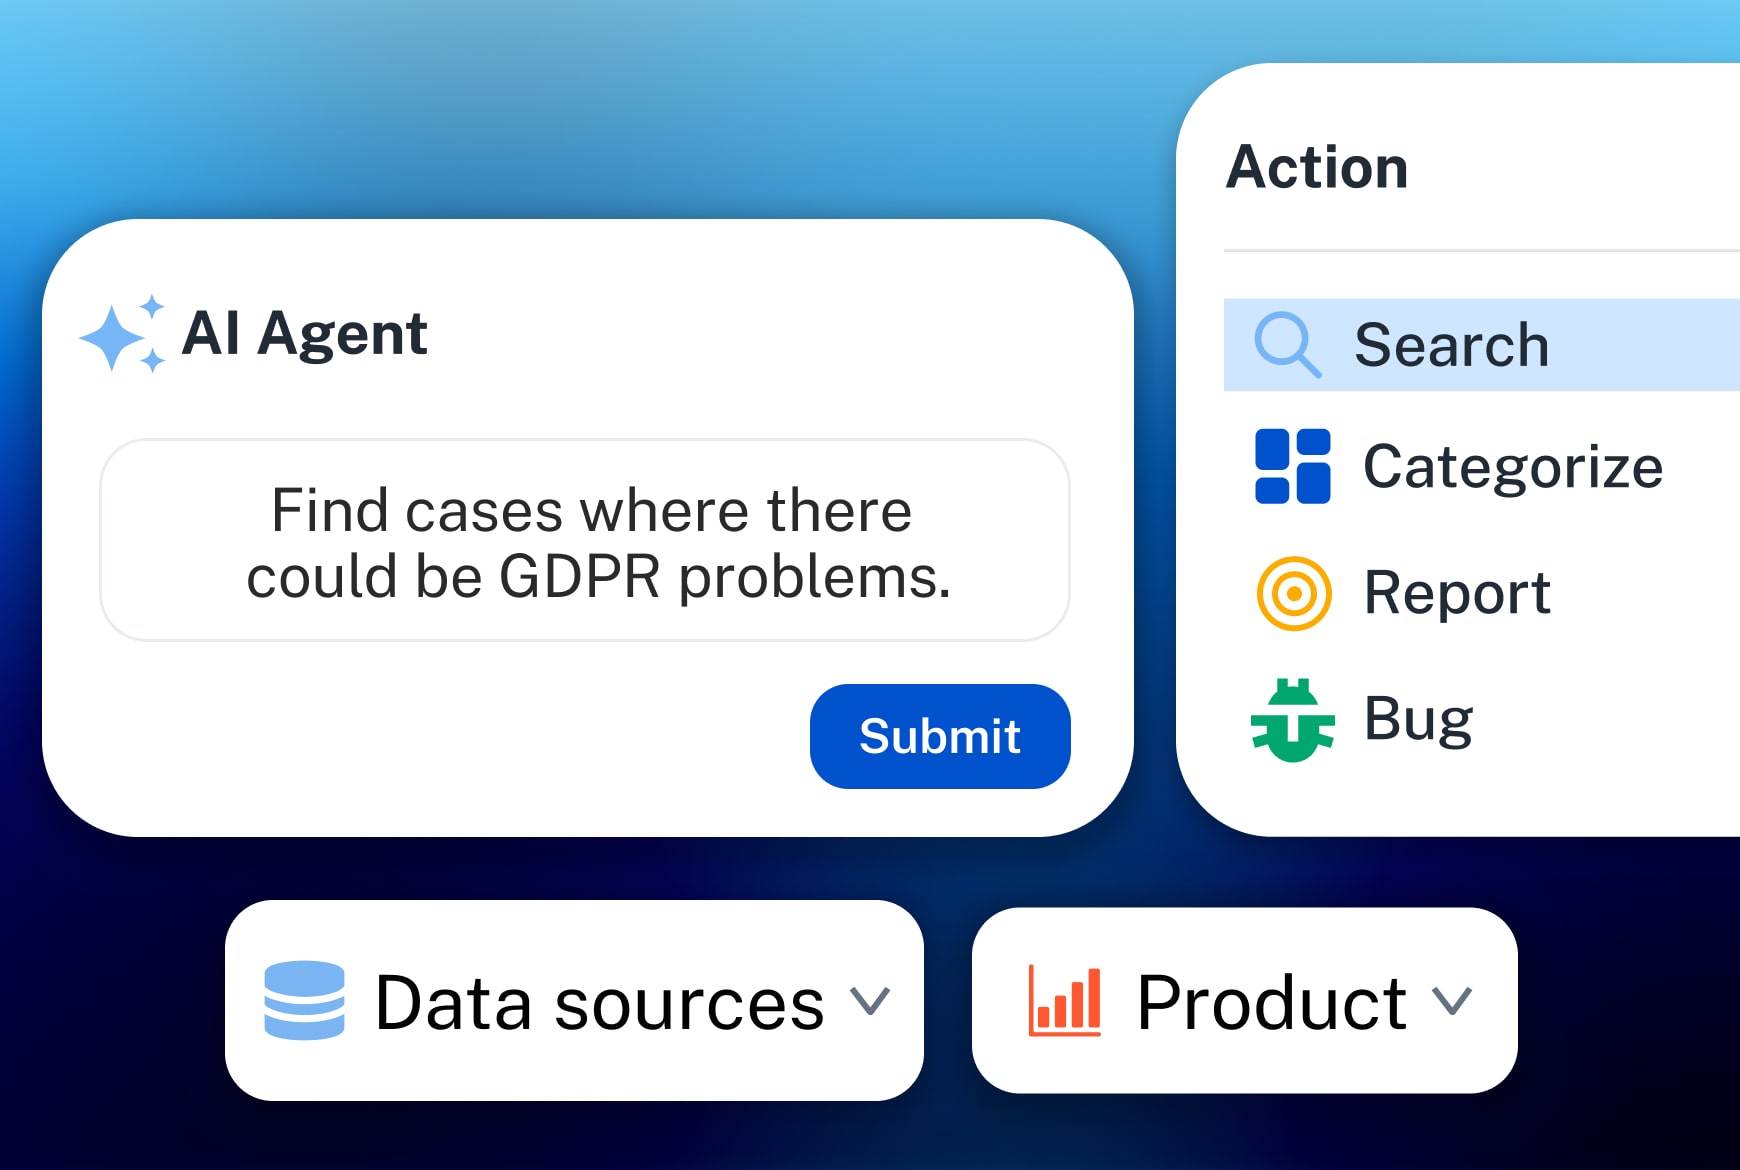This screenshot has height=1170, width=1740.
Task: Expand the Data sources chevron
Action: pyautogui.click(x=869, y=1001)
